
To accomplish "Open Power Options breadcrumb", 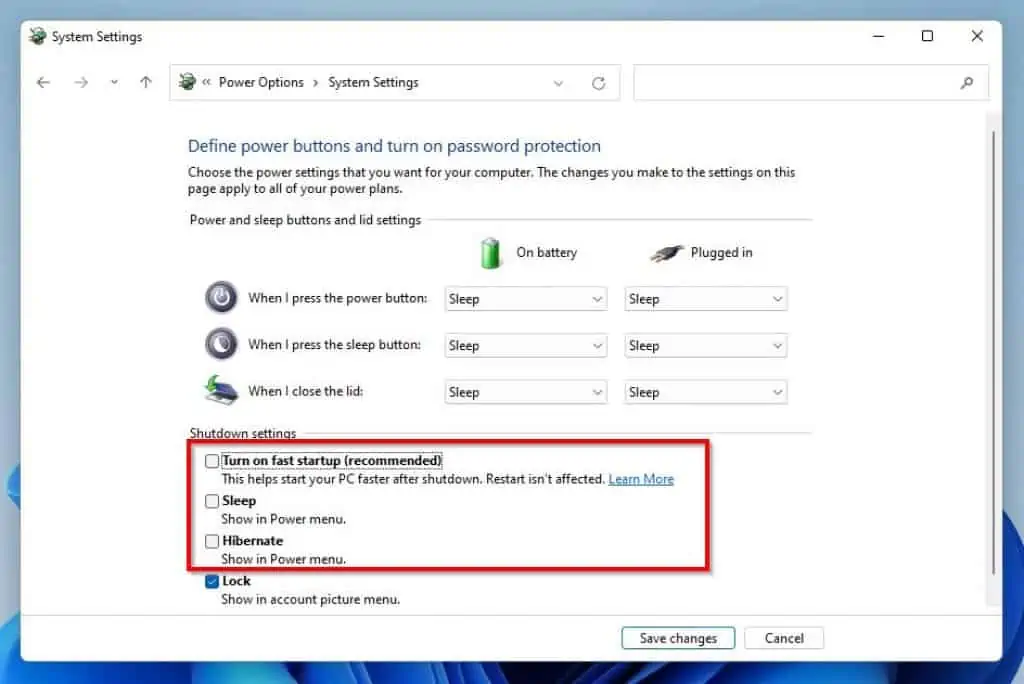I will tap(261, 82).
